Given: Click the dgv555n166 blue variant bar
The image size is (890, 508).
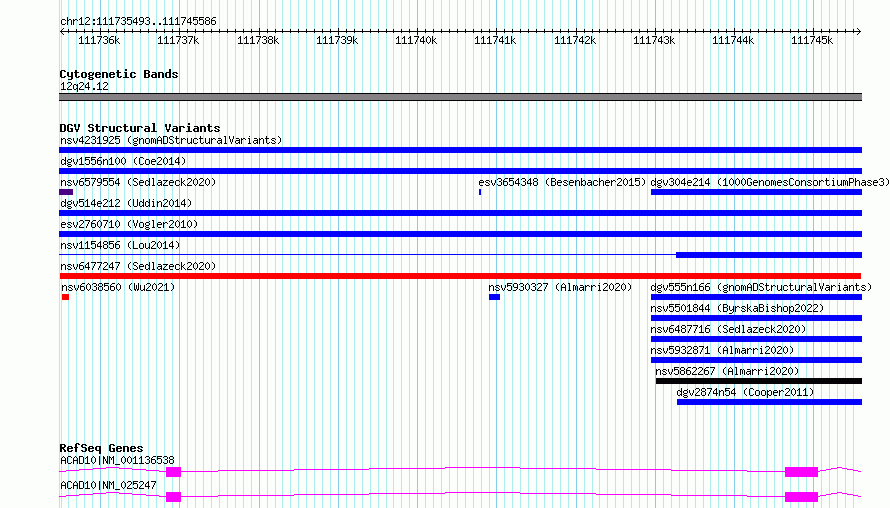Looking at the screenshot, I should pyautogui.click(x=756, y=297).
